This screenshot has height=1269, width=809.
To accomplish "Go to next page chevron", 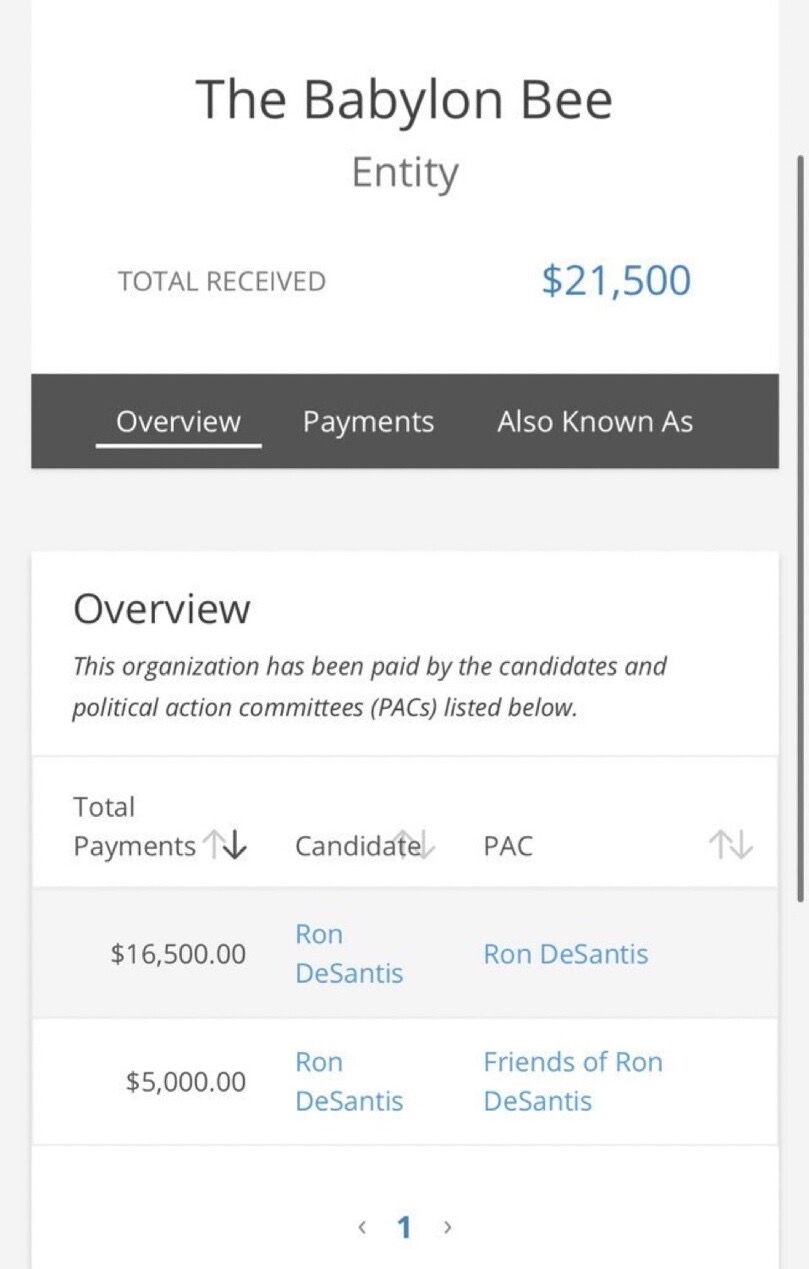I will click(447, 1227).
